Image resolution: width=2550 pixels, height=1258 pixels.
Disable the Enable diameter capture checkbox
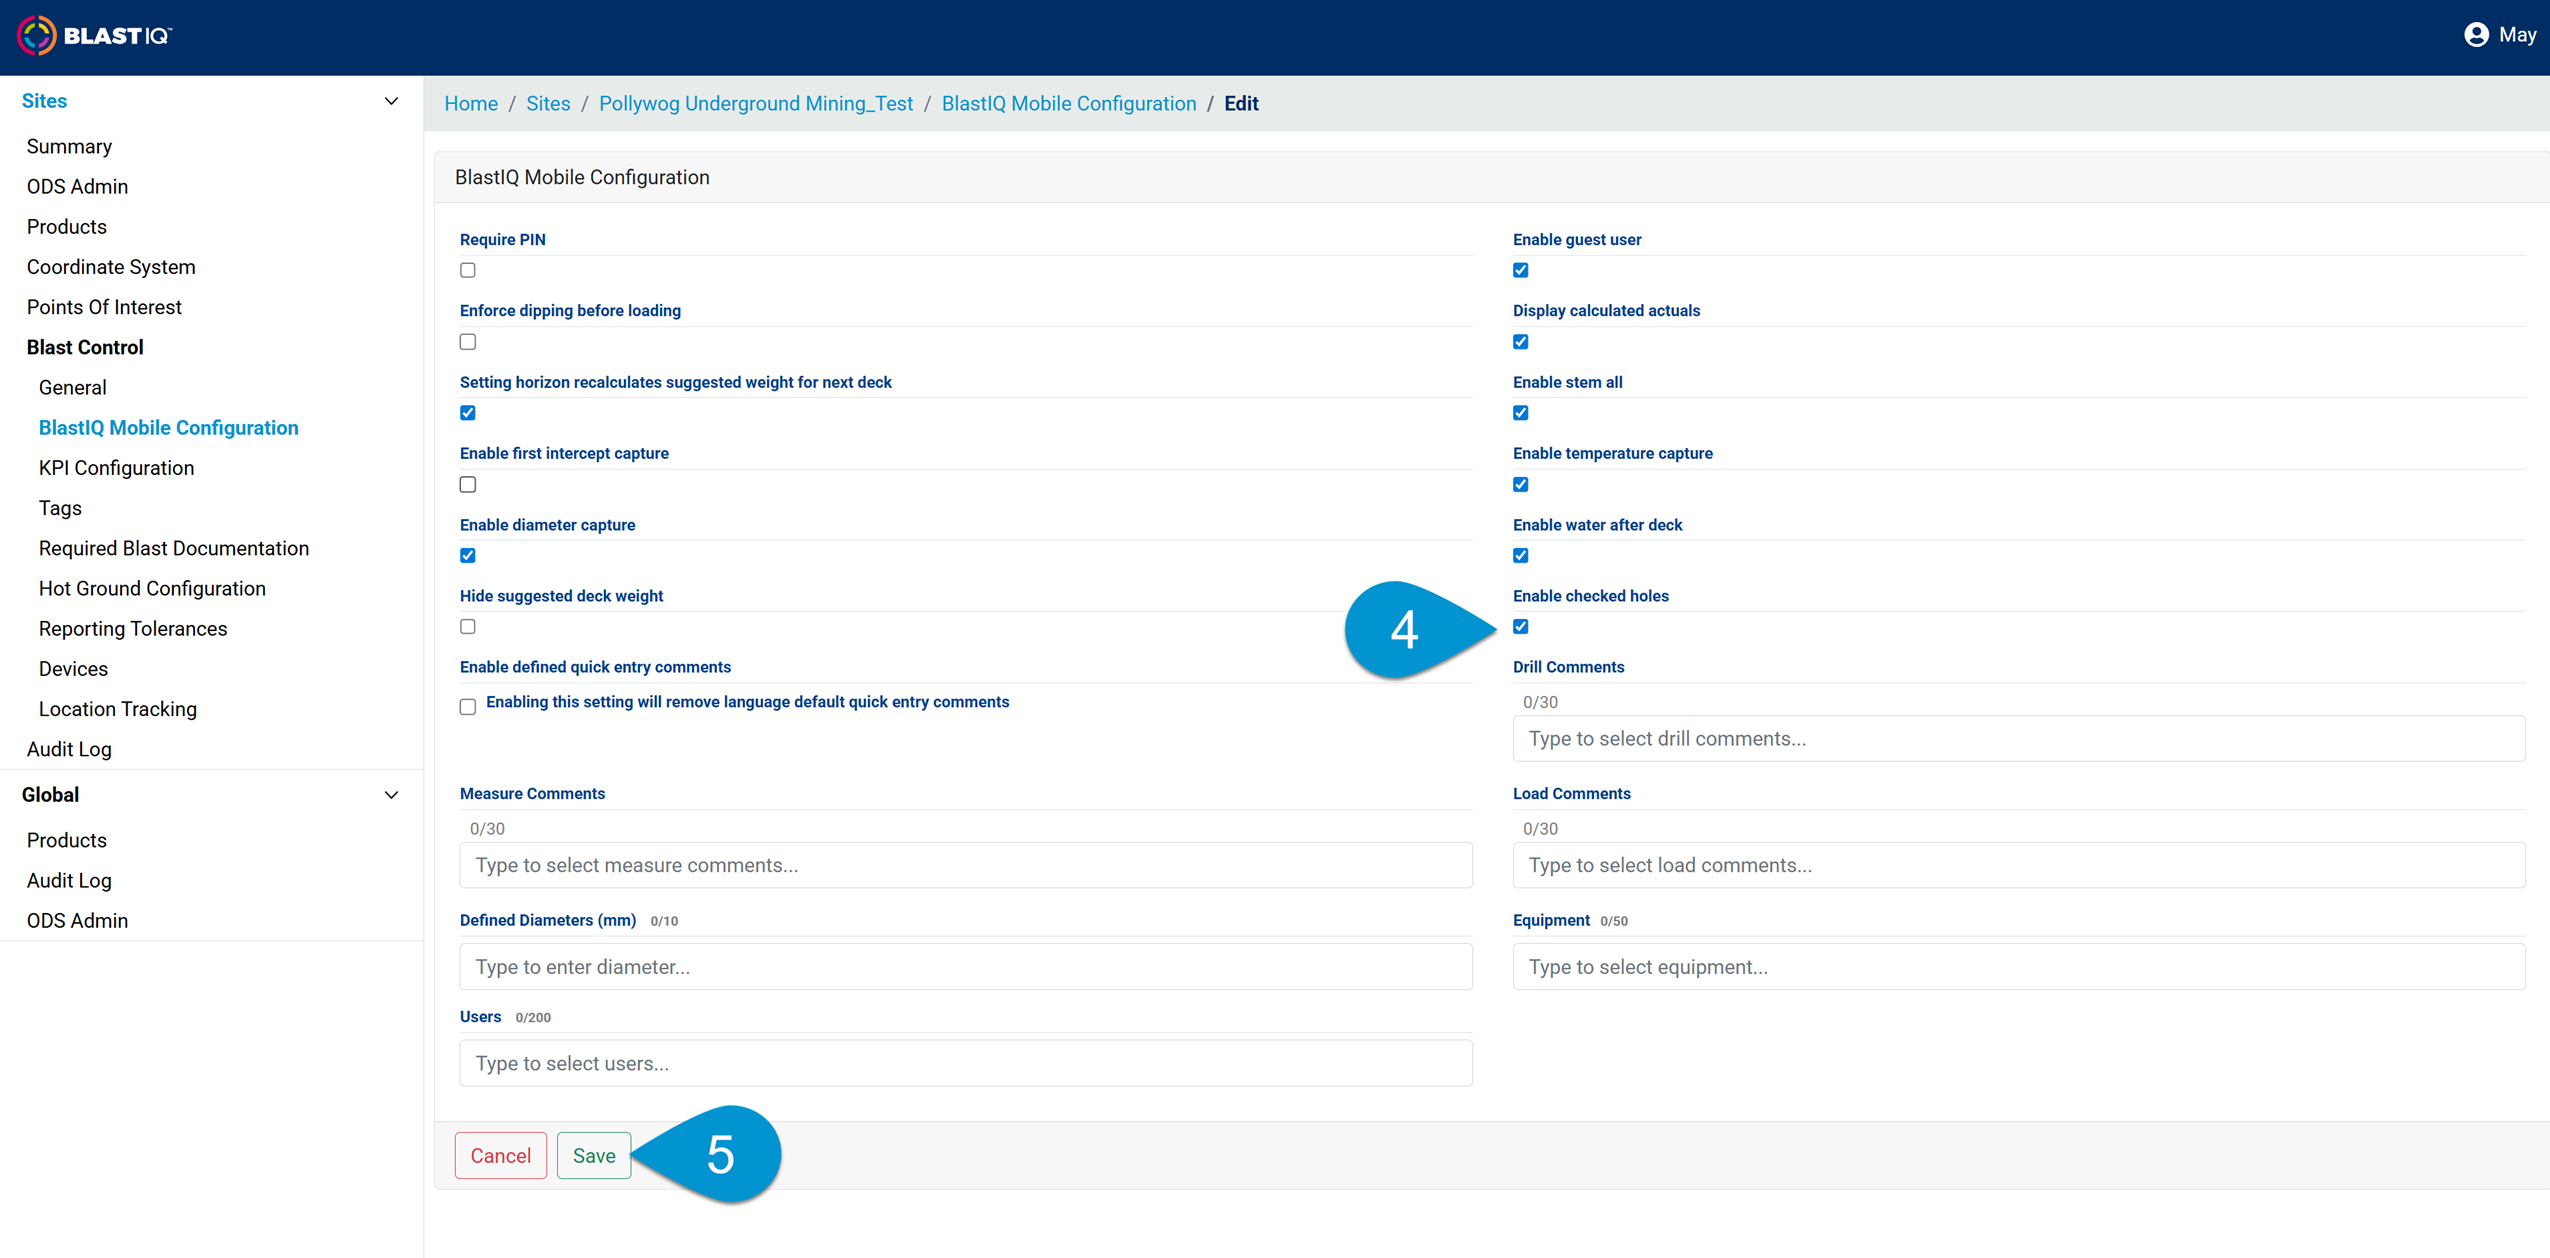(x=468, y=556)
